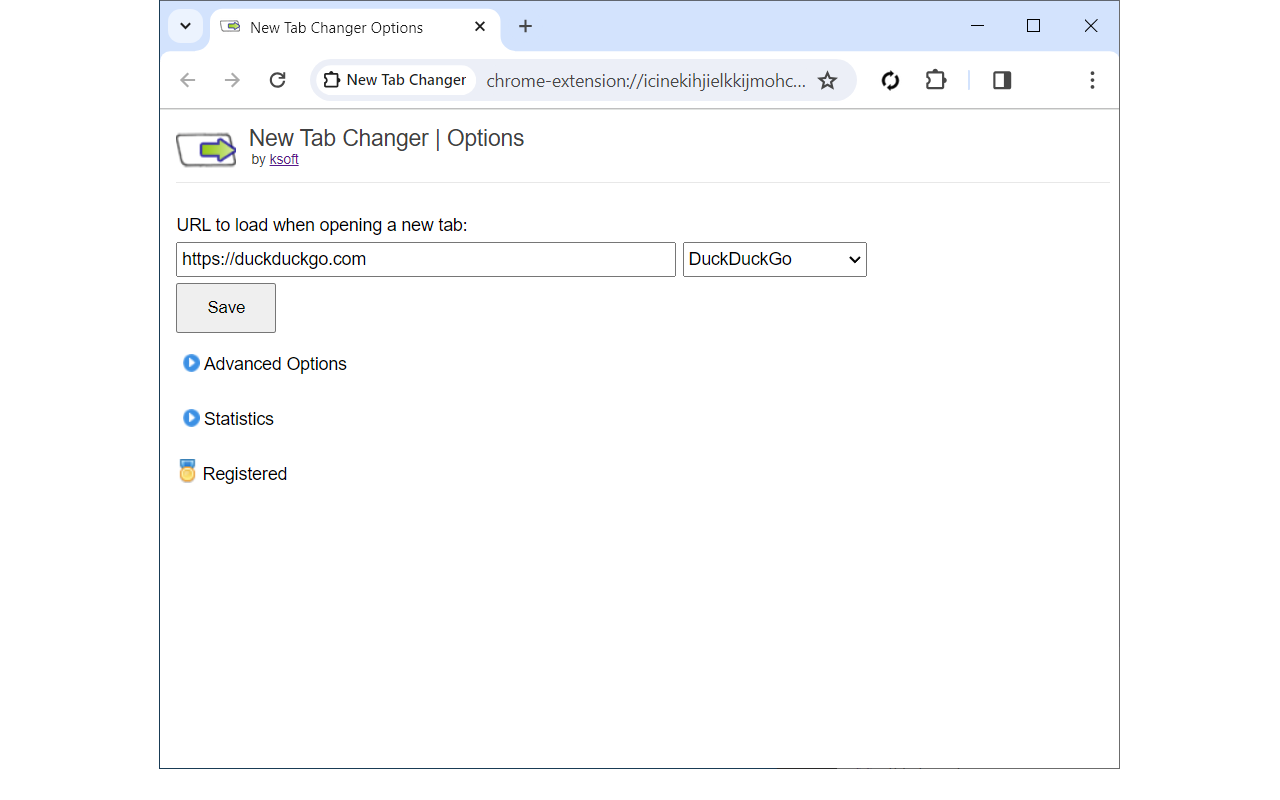1280x800 pixels.
Task: Open the side panel icon
Action: pos(1001,80)
